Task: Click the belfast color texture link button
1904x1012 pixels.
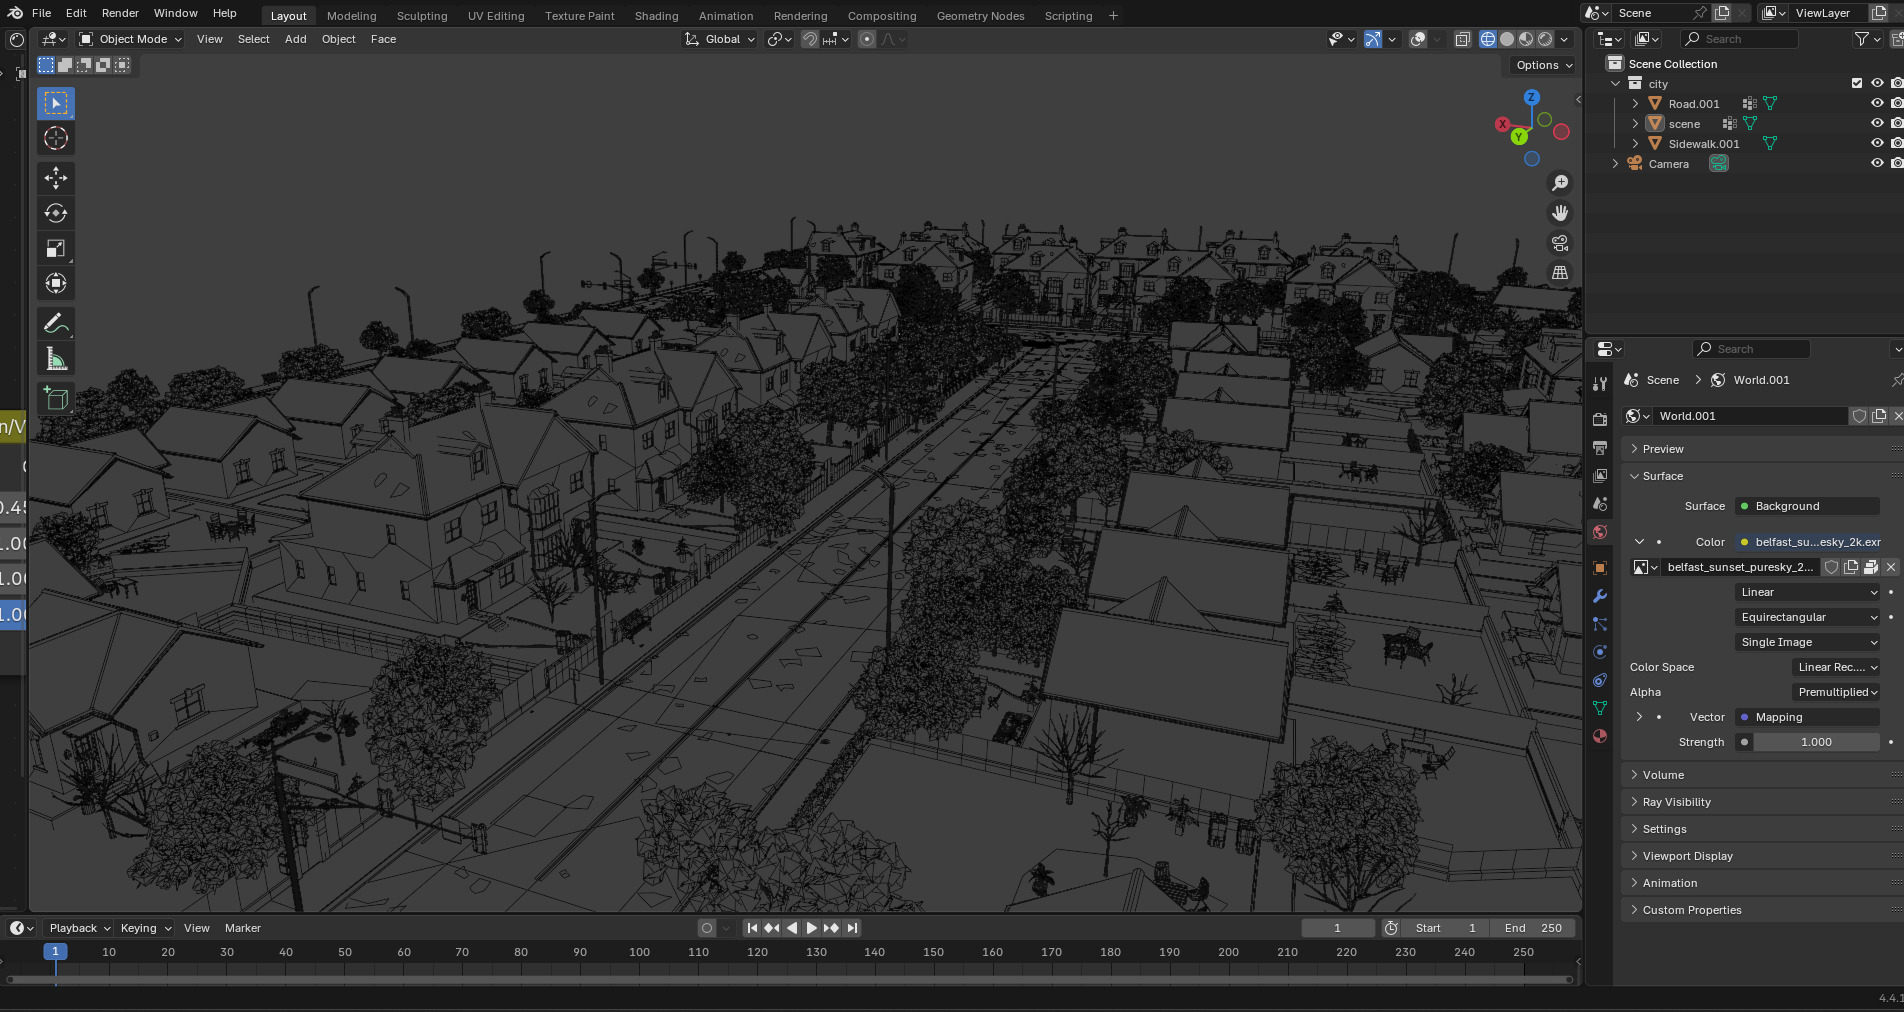Action: 1808,542
